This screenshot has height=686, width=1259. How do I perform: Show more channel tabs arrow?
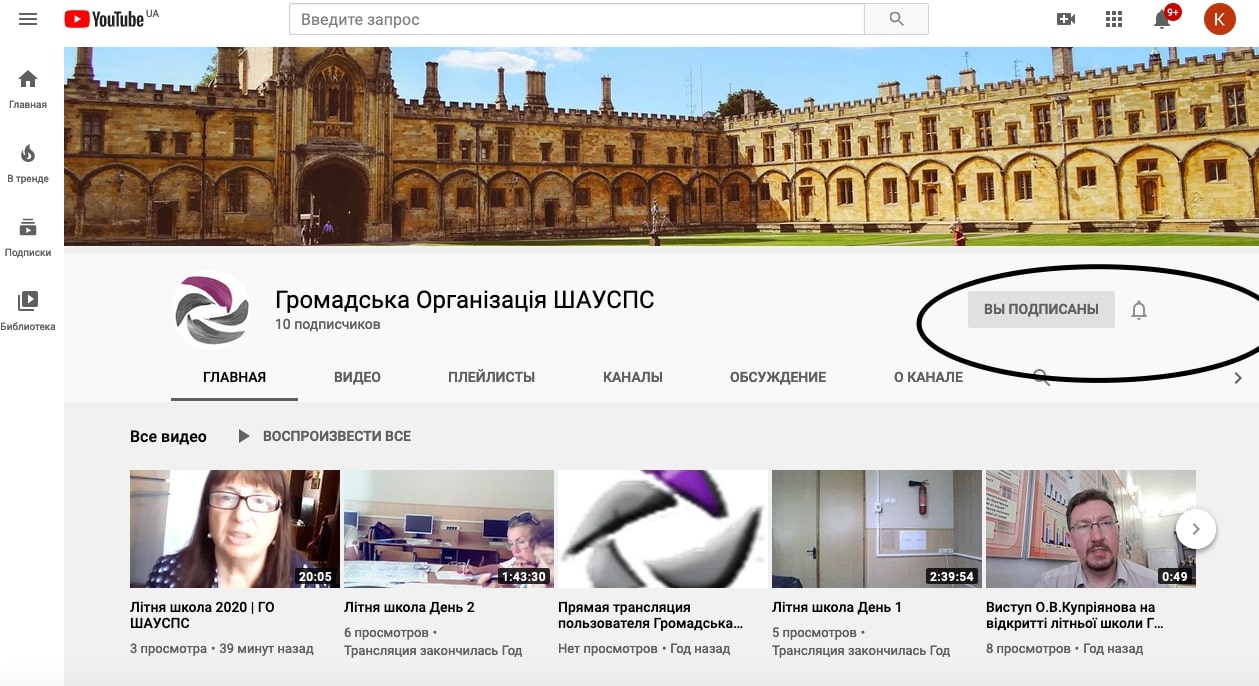(1238, 378)
